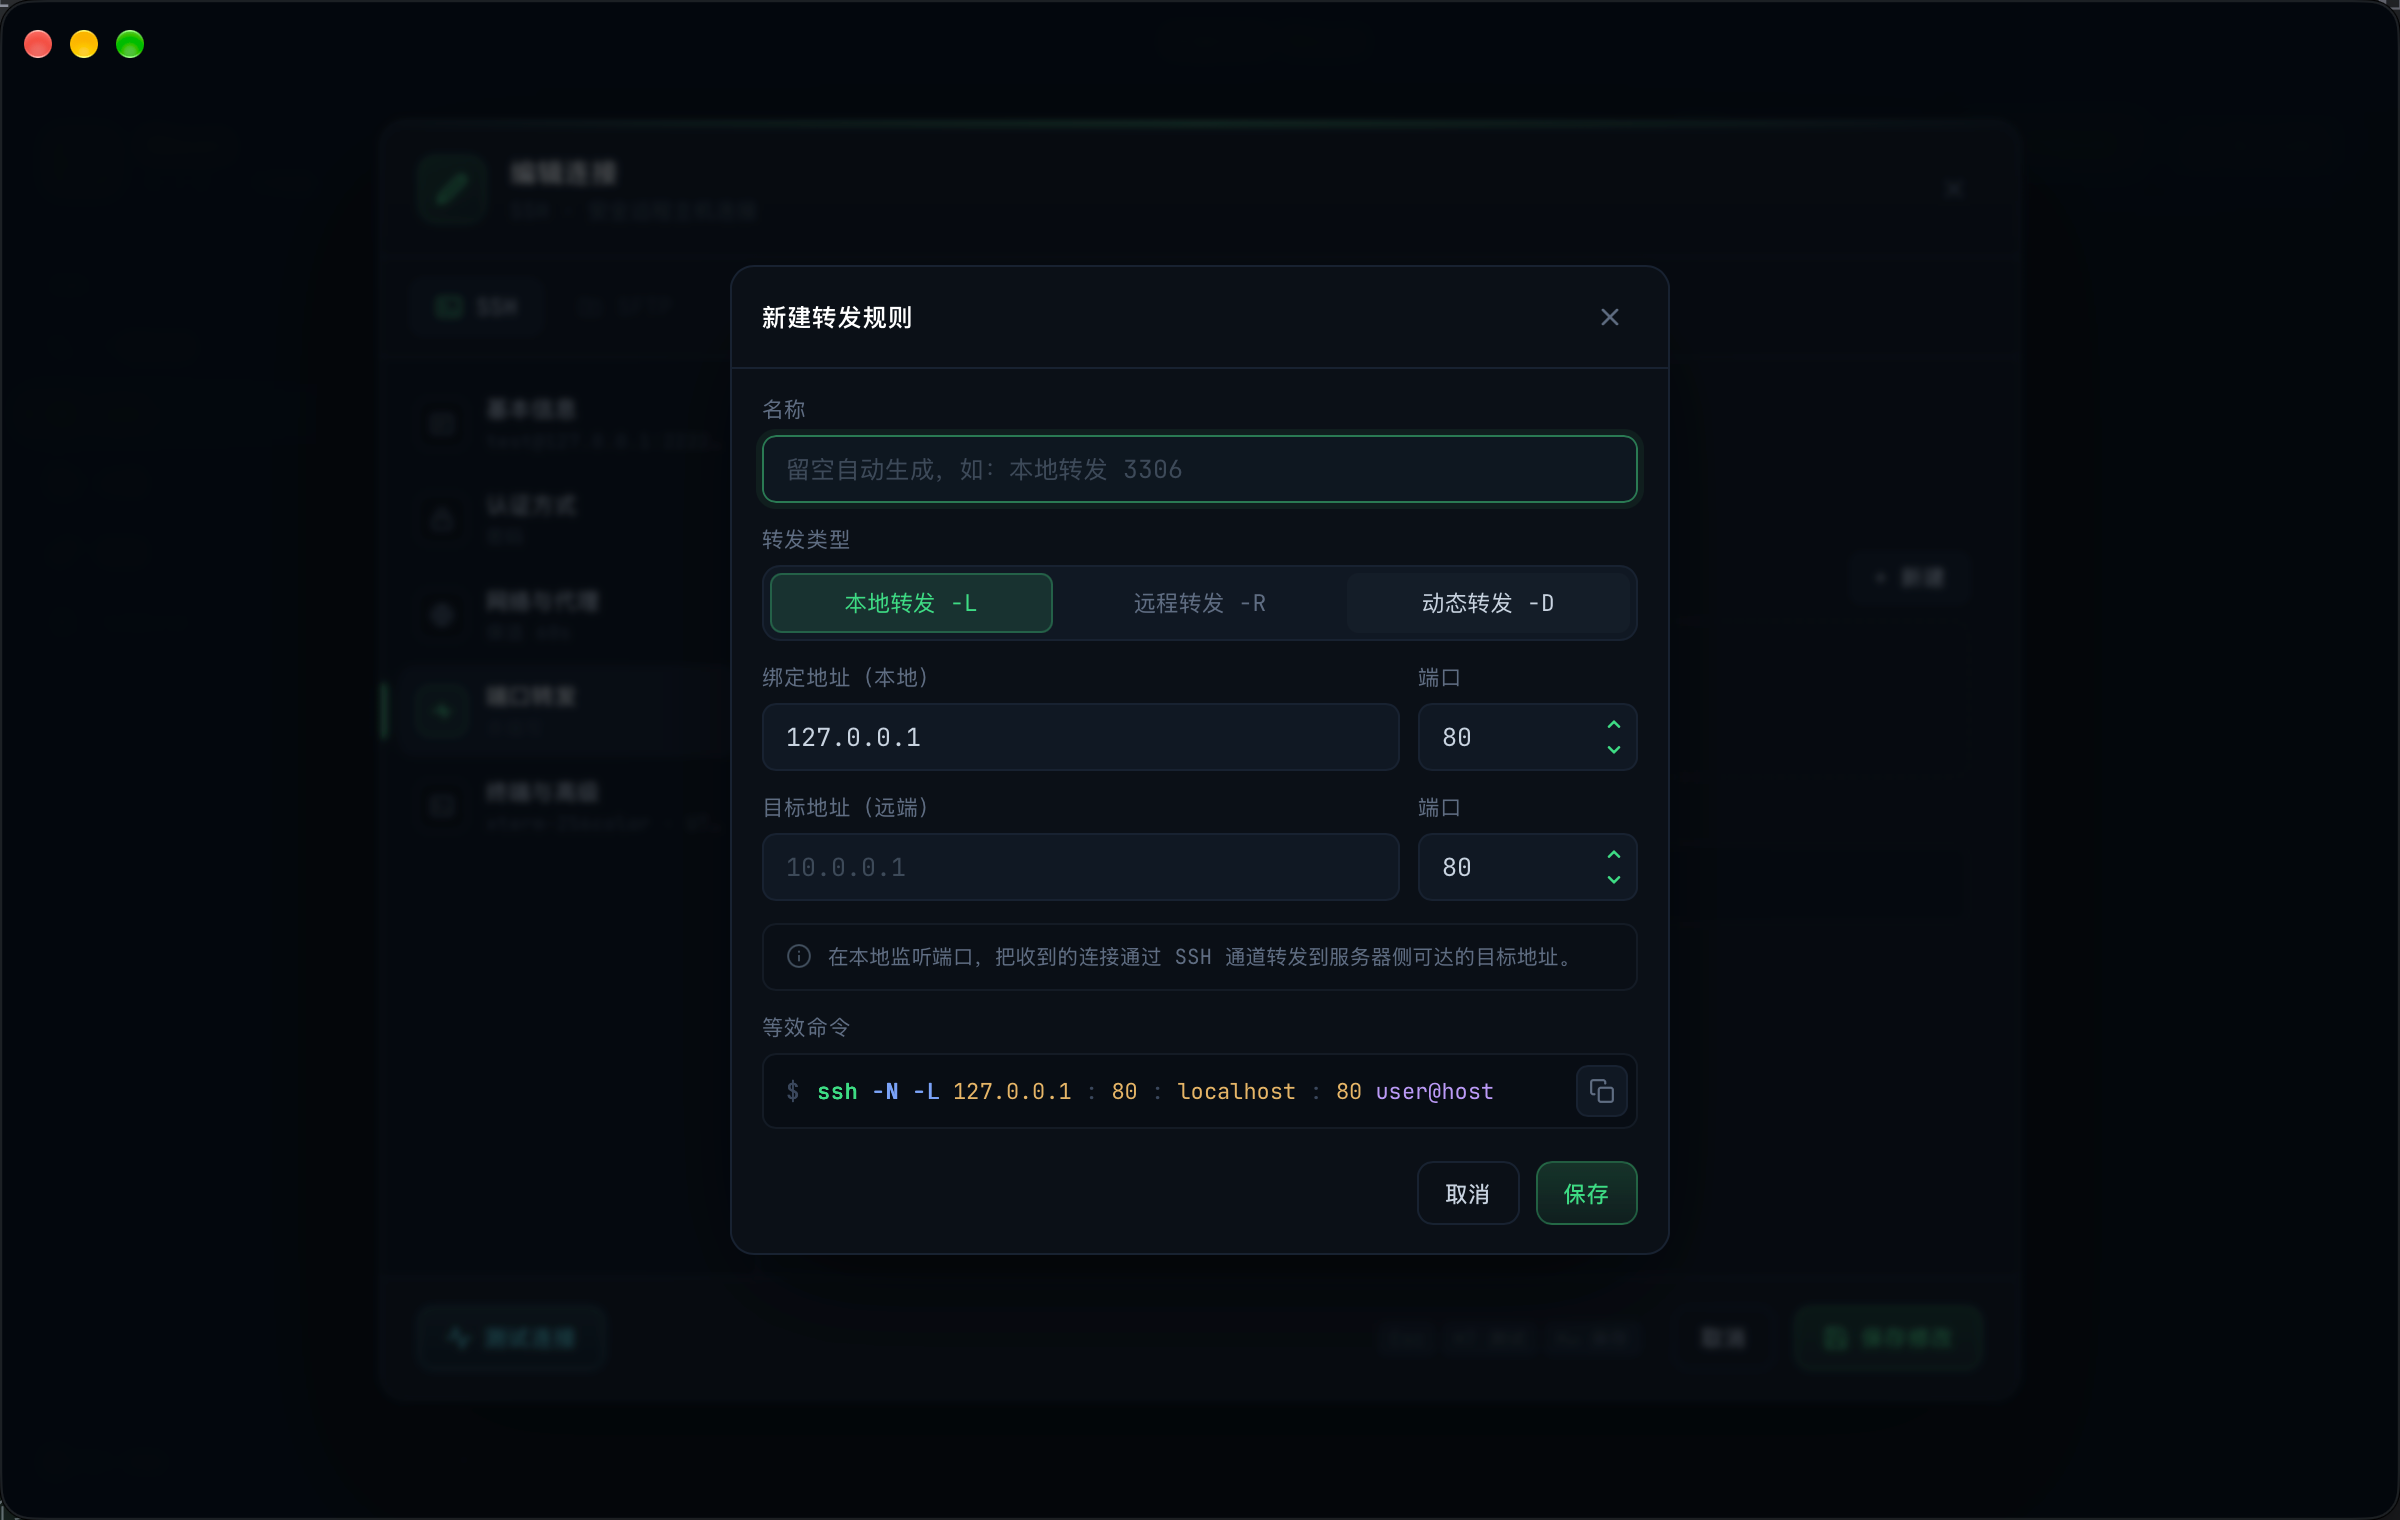Click the yellow macOS minimize button
This screenshot has width=2400, height=1520.
tap(84, 44)
